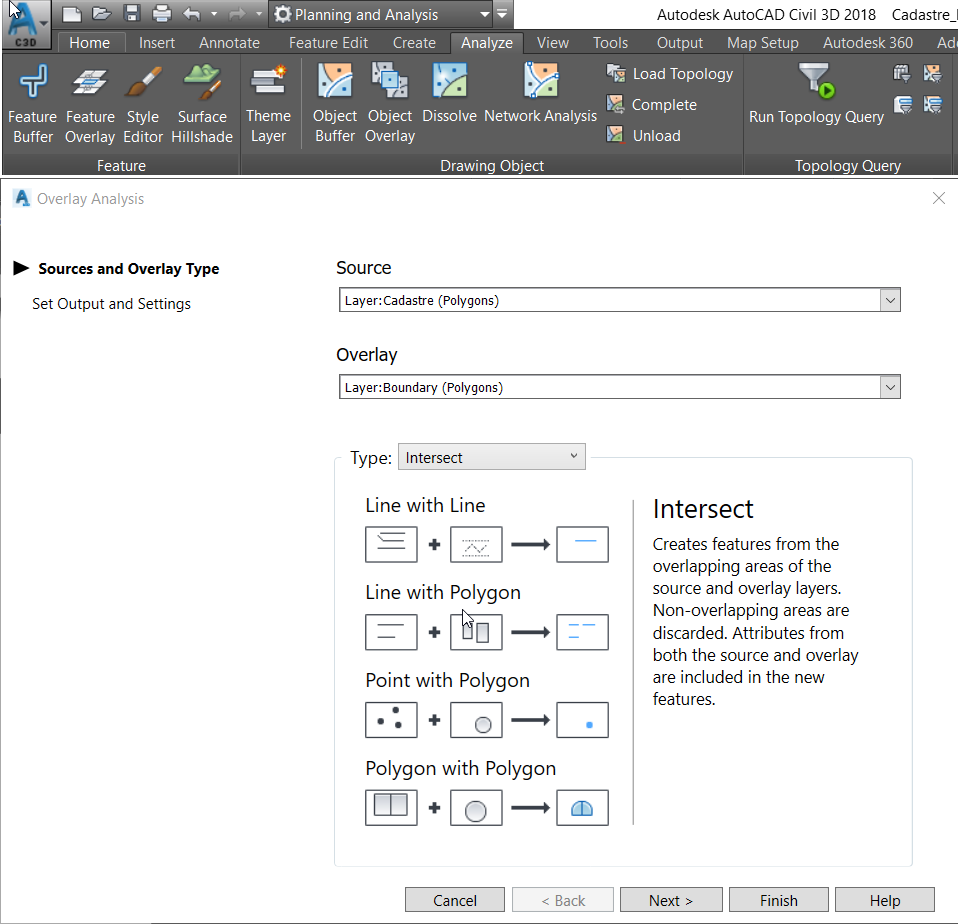Click Run Topology Query funnel icon
958x924 pixels.
click(816, 82)
